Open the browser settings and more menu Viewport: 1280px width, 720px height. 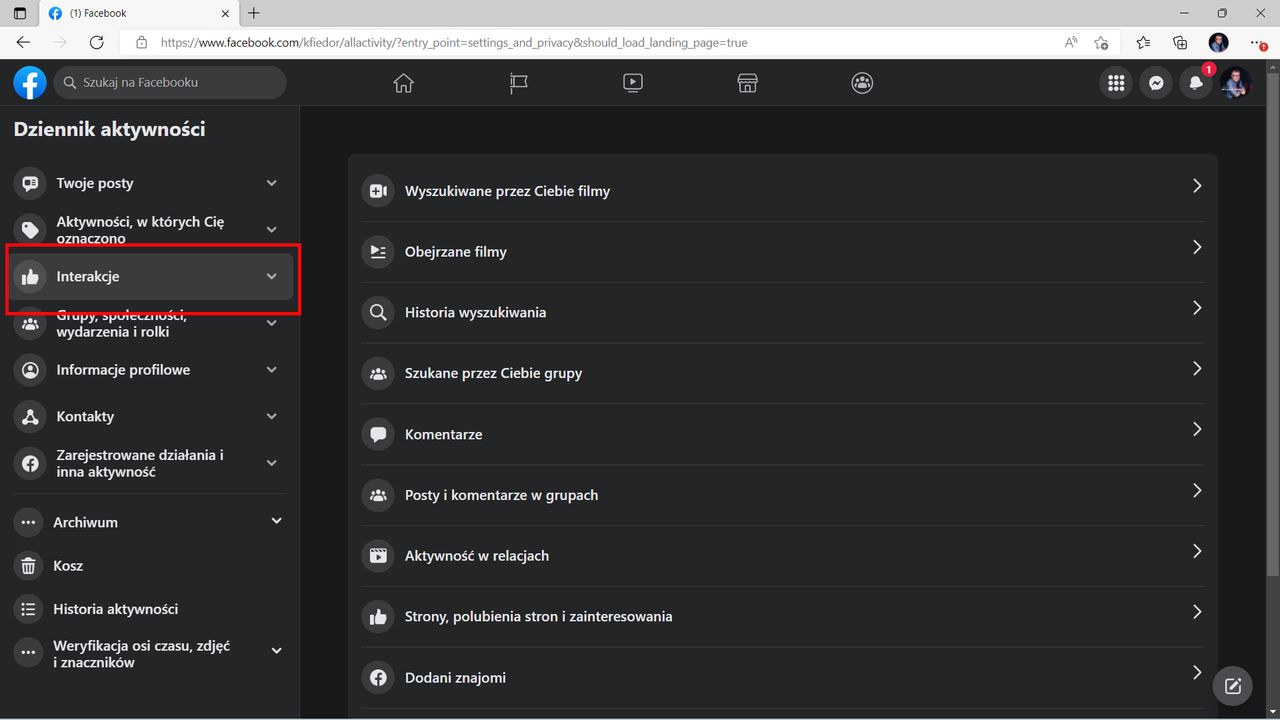coord(1258,42)
